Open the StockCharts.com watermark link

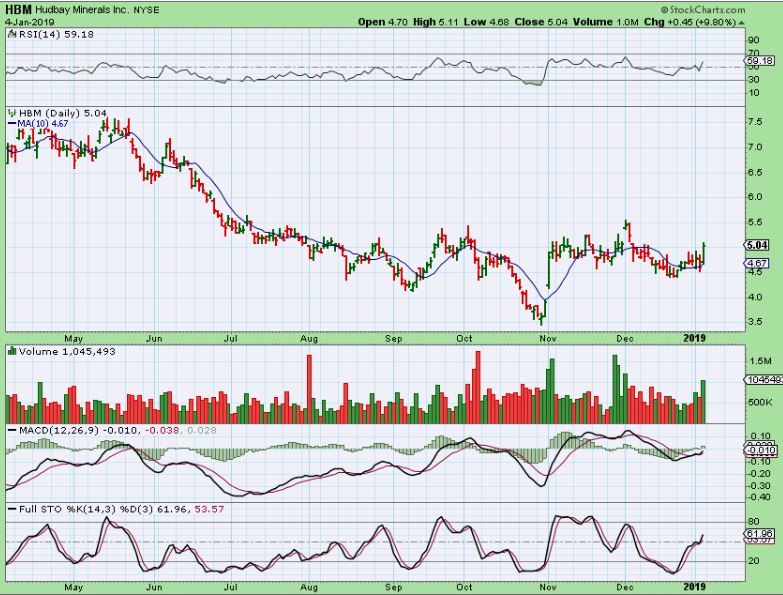point(703,9)
